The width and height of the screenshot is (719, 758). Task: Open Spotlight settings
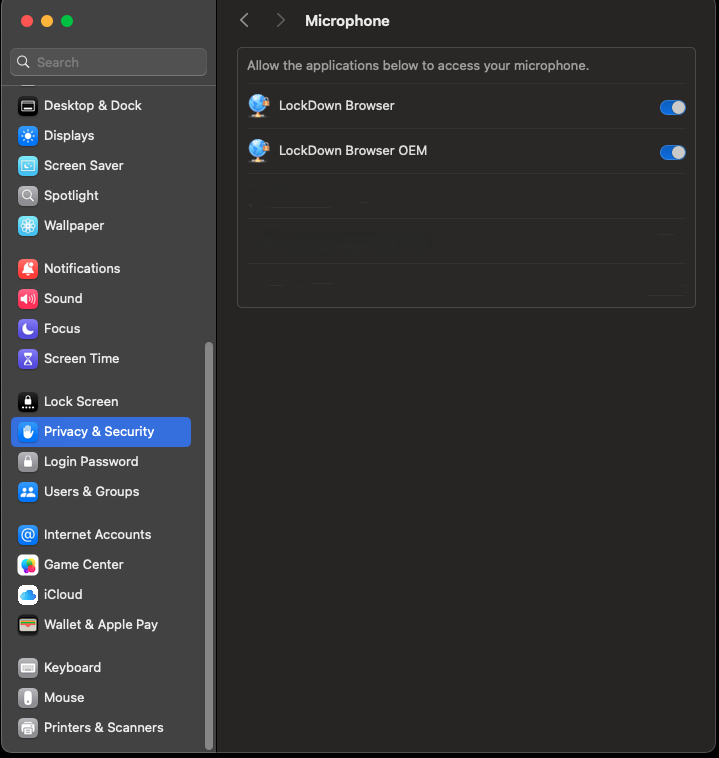point(101,196)
